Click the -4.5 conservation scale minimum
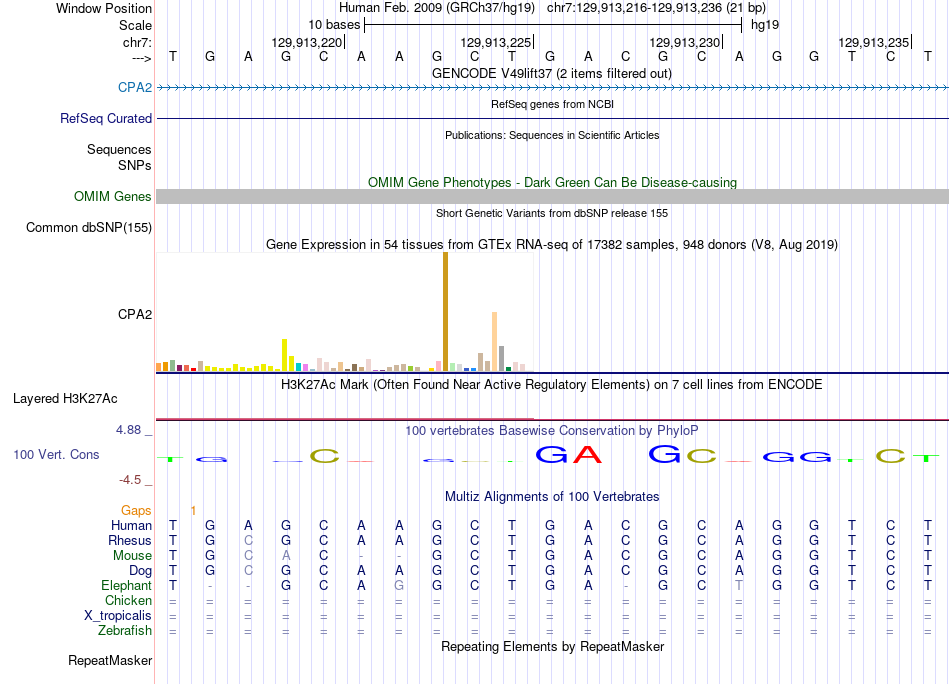This screenshot has height=684, width=950. [130, 480]
